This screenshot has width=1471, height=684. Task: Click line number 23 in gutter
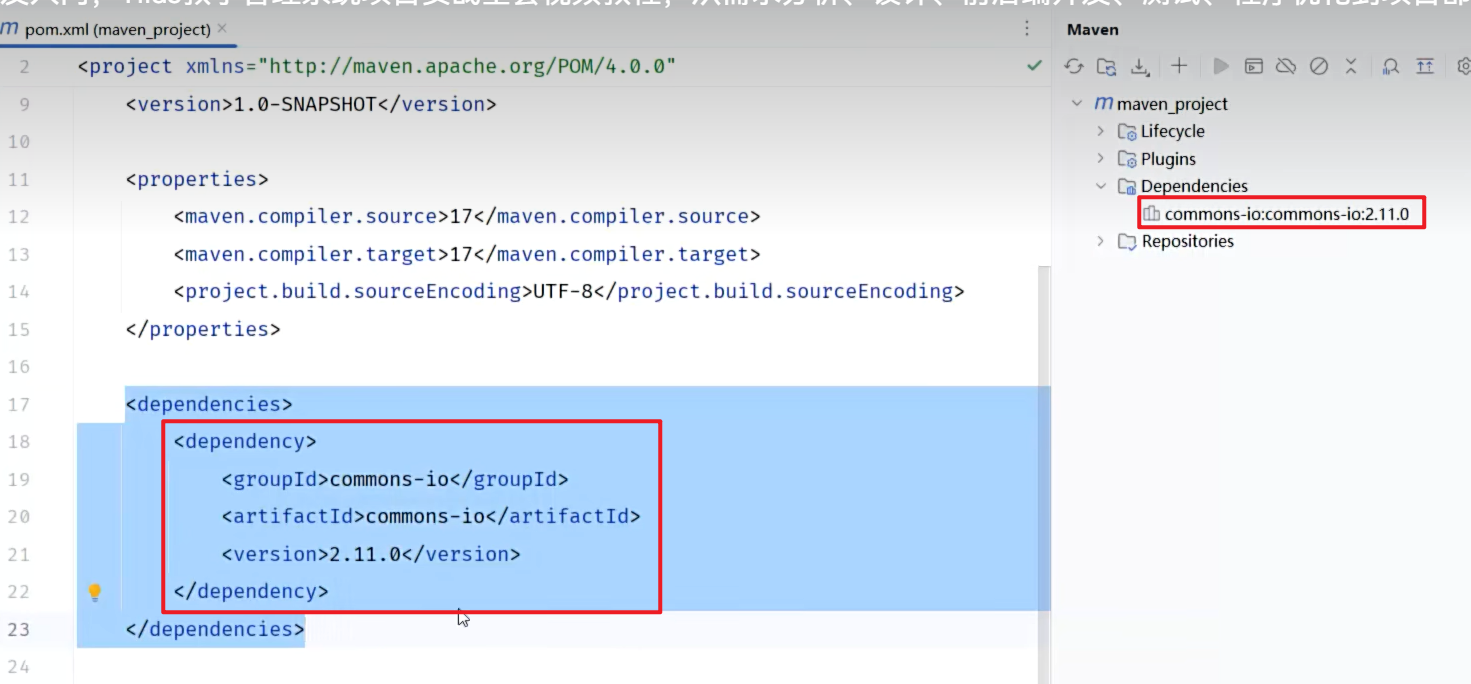coord(18,629)
